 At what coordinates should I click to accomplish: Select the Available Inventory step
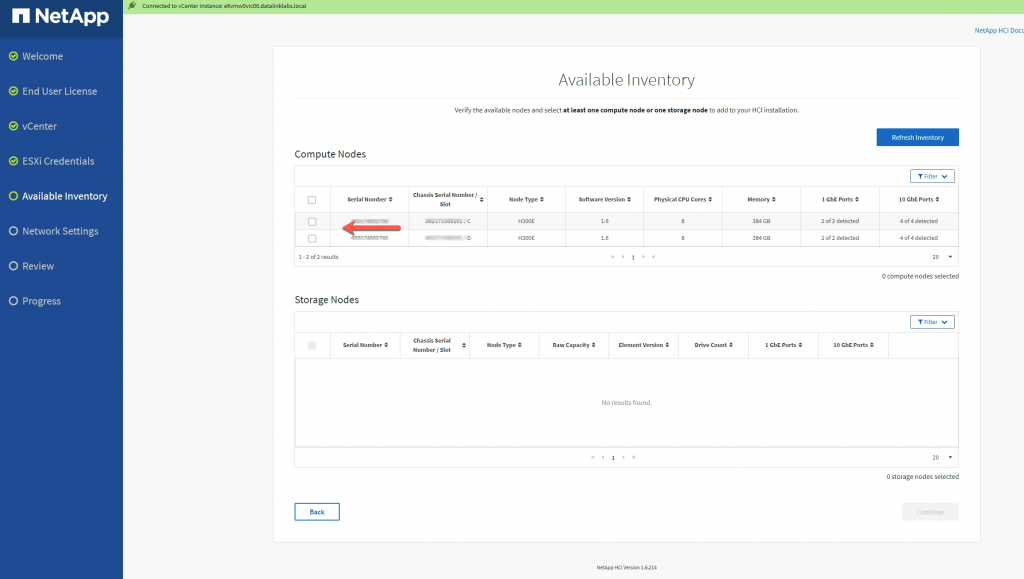[x=58, y=196]
